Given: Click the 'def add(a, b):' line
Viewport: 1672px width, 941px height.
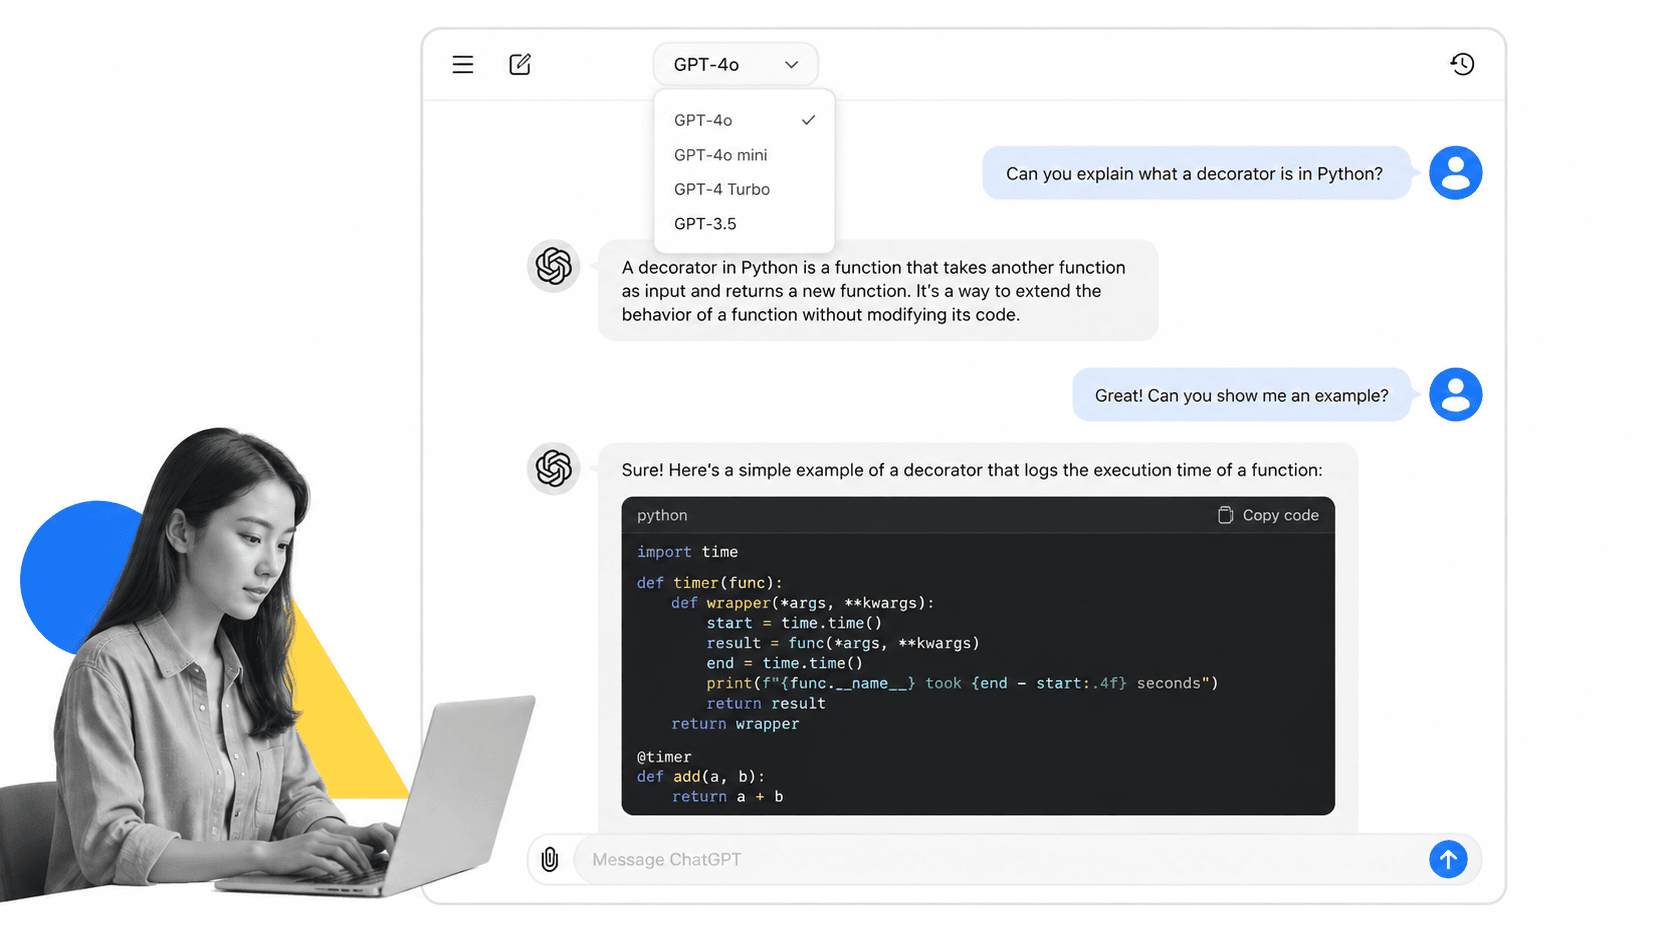Looking at the screenshot, I should pos(701,777).
